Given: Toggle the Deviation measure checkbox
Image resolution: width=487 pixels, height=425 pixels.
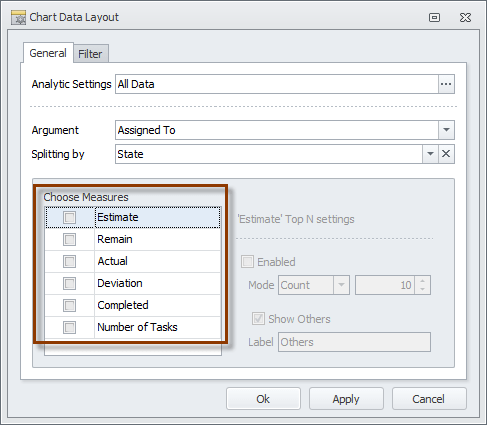Looking at the screenshot, I should coord(69,283).
